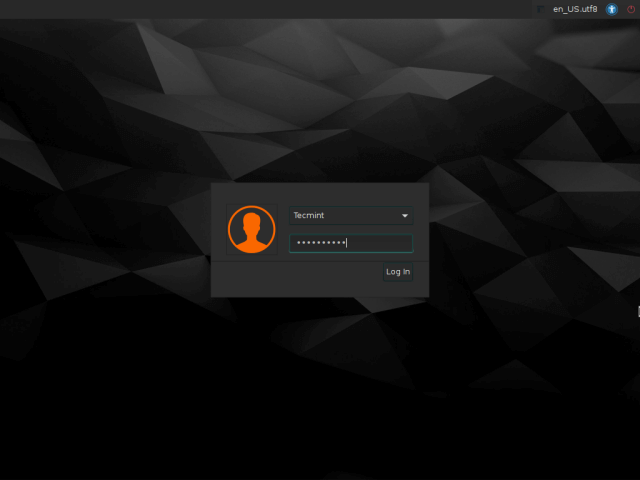Change locale using the en_US.utf8 label
Viewport: 640px width, 480px height.
575,9
